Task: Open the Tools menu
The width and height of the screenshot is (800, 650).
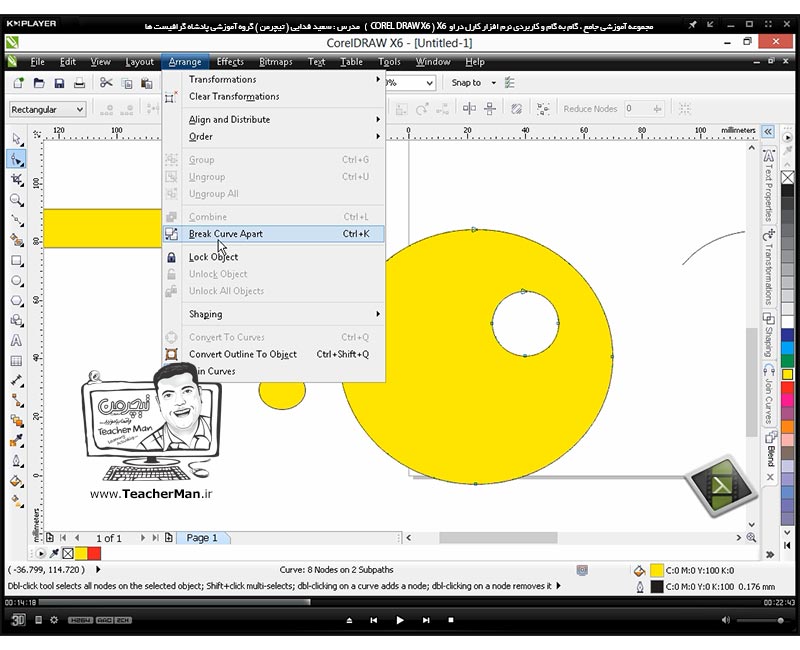Action: pos(389,62)
